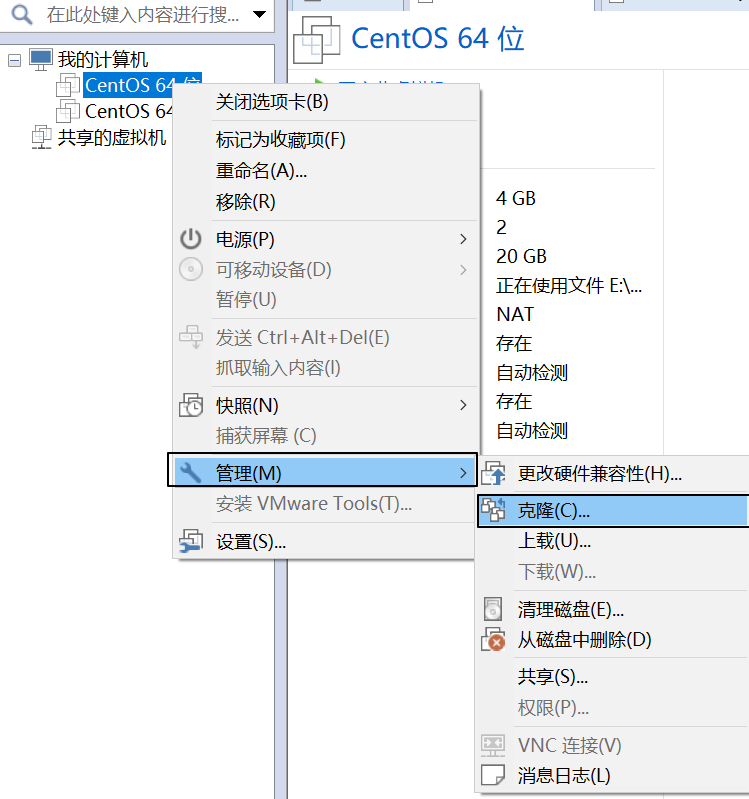Viewport: 749px width, 799px height.
Task: Select 共享(S)... in the submenu
Action: pos(613,677)
